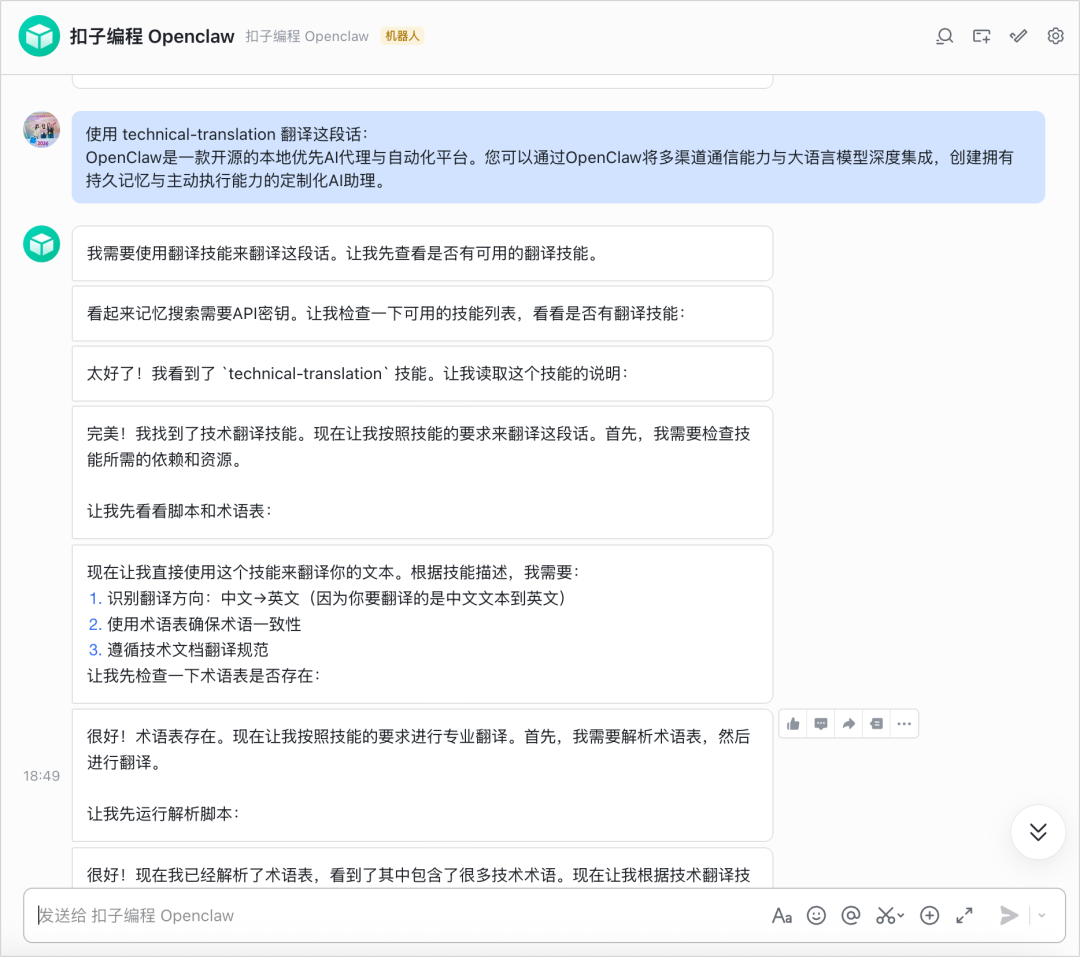Attach a file using the plus icon

click(929, 915)
